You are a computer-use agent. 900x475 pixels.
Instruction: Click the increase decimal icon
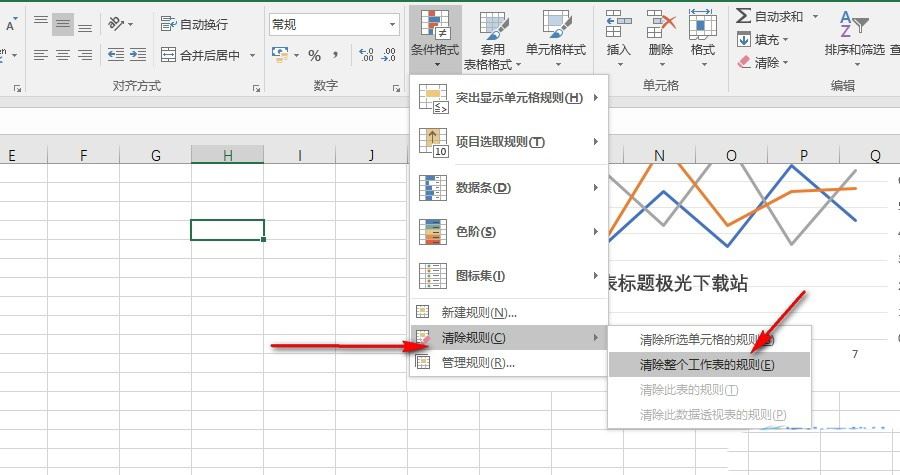[366, 55]
